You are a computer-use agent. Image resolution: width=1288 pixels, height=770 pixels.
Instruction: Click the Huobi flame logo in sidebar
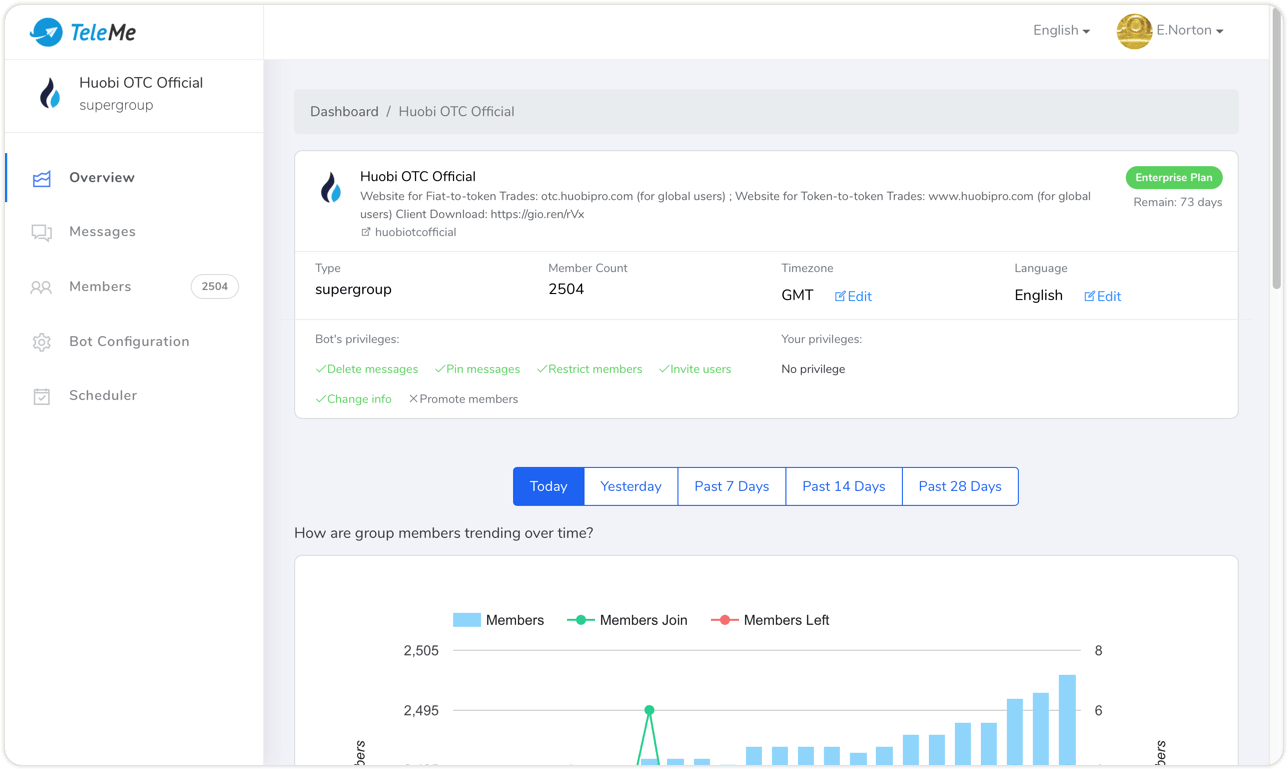pyautogui.click(x=50, y=94)
